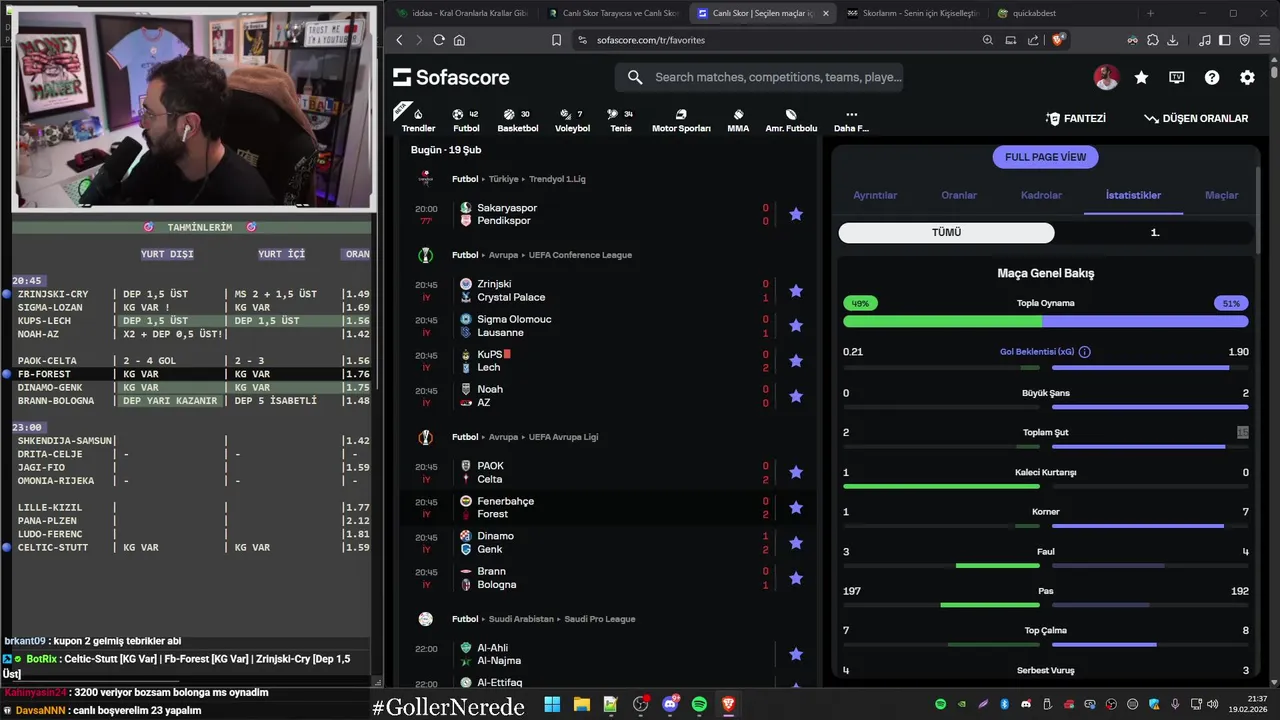This screenshot has height=720, width=1280.
Task: Reload the page in browser
Action: click(x=439, y=40)
